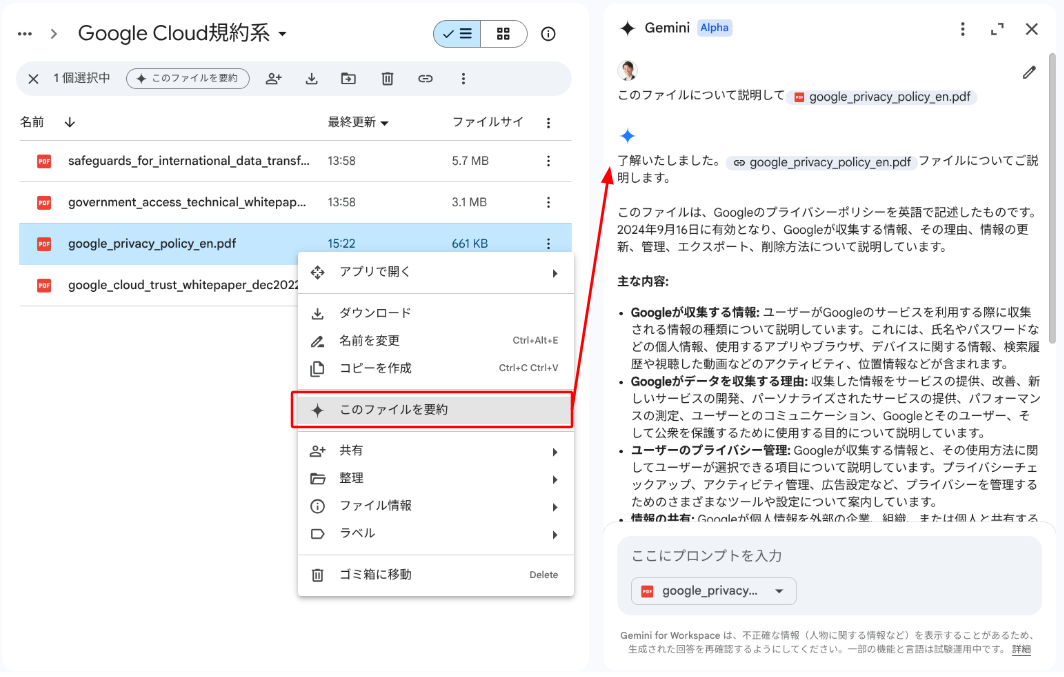Switch to list view layout
The image size is (1064, 677).
click(457, 34)
